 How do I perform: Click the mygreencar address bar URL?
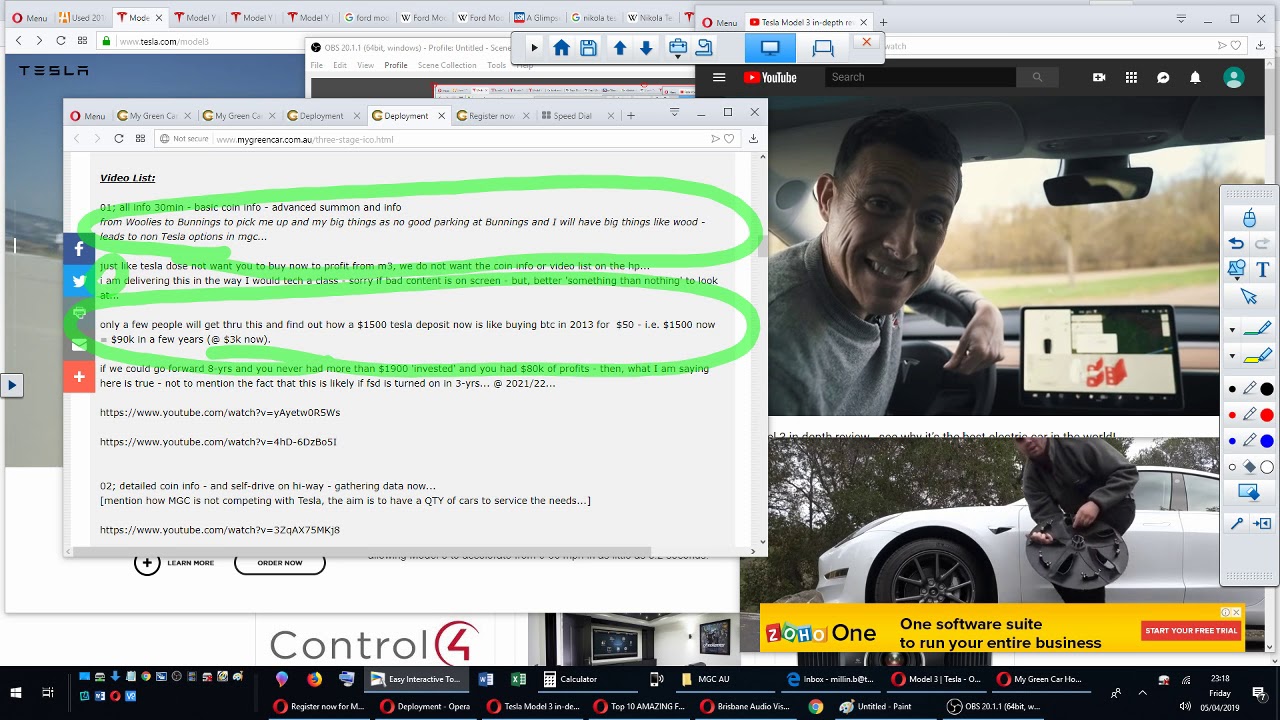[x=305, y=139]
